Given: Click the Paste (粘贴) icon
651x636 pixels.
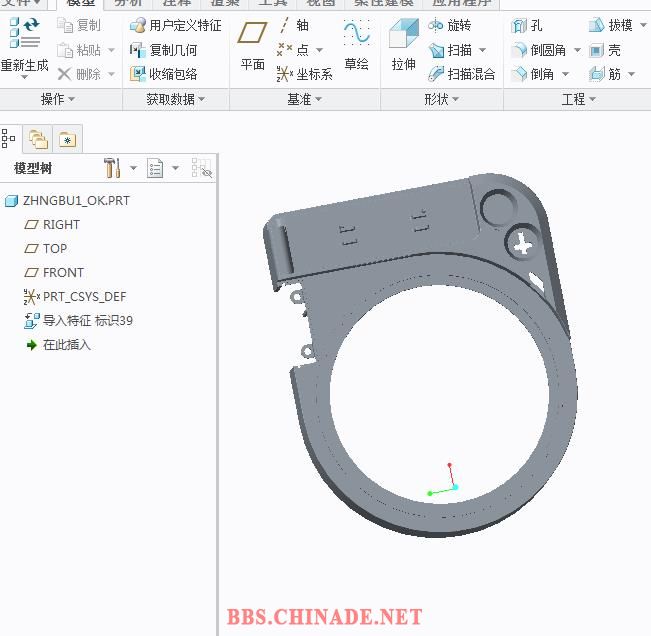Looking at the screenshot, I should coord(65,50).
